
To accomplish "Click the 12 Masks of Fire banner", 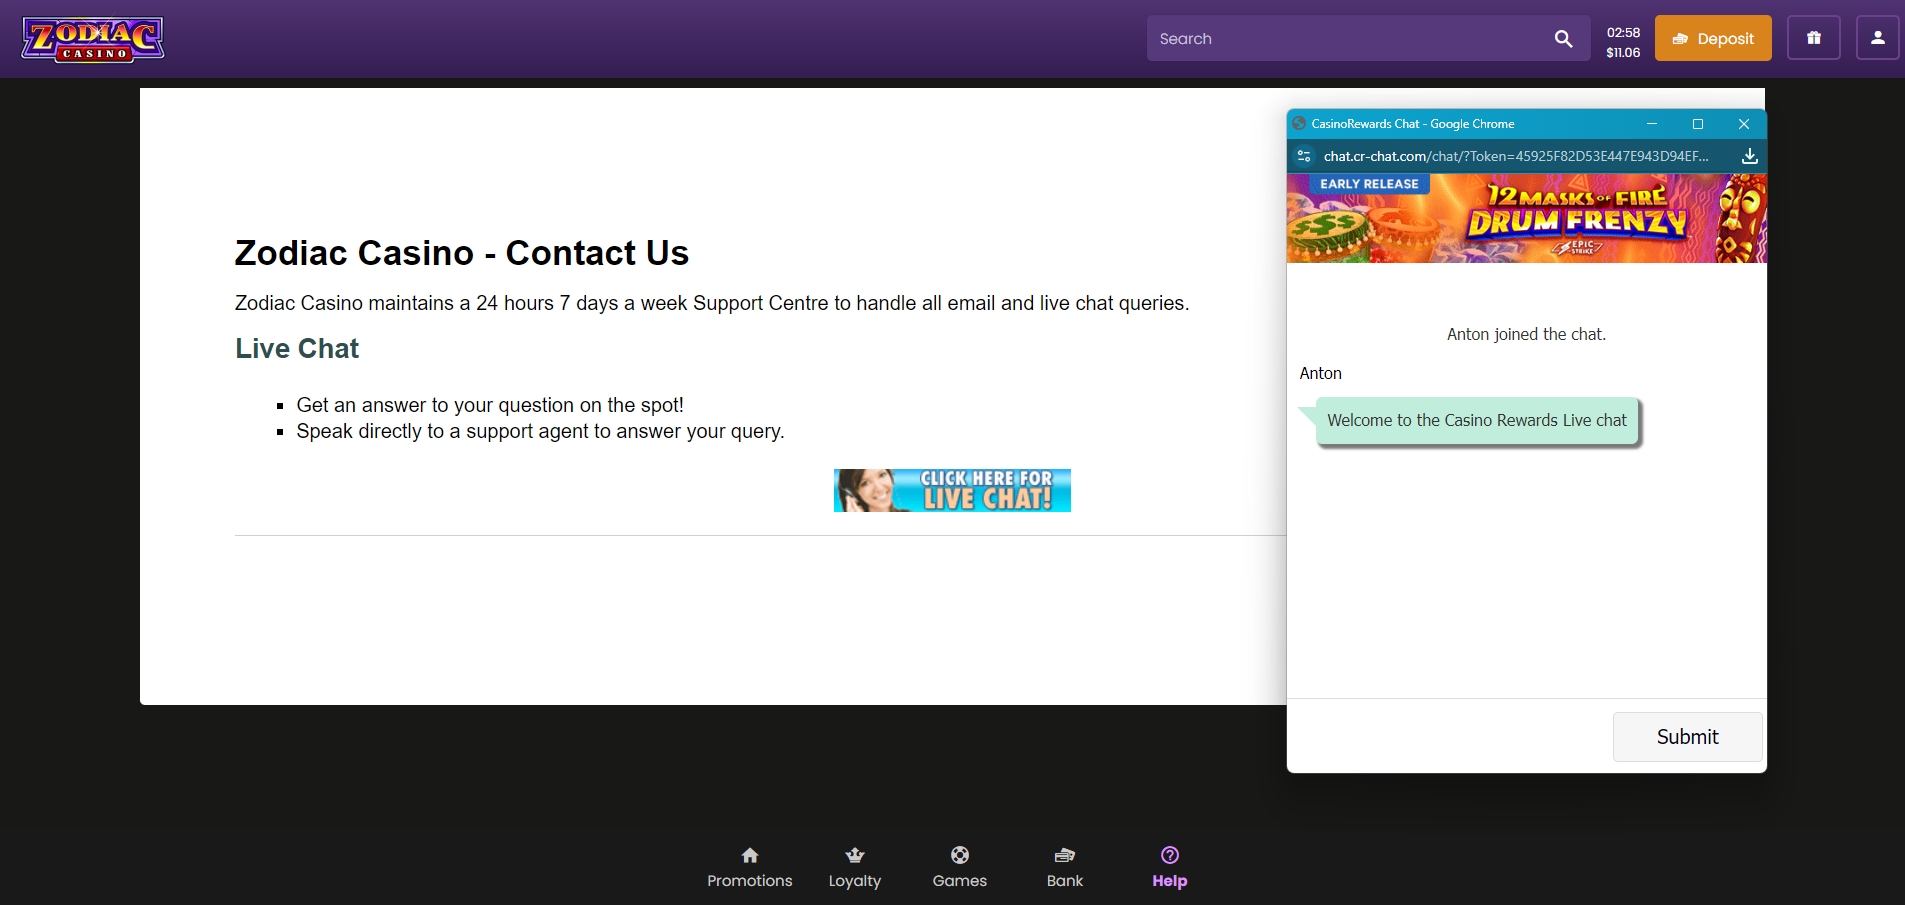I will 1527,219.
